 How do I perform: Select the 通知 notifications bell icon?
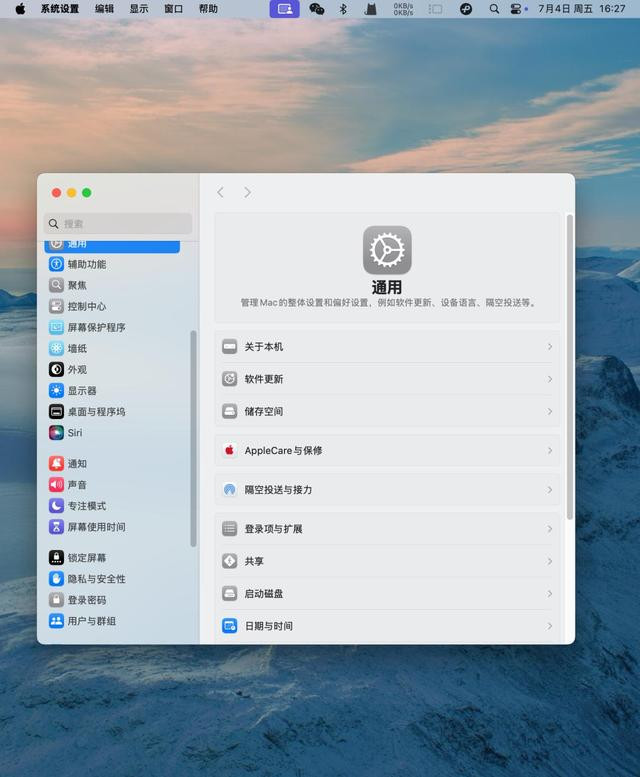pyautogui.click(x=56, y=463)
